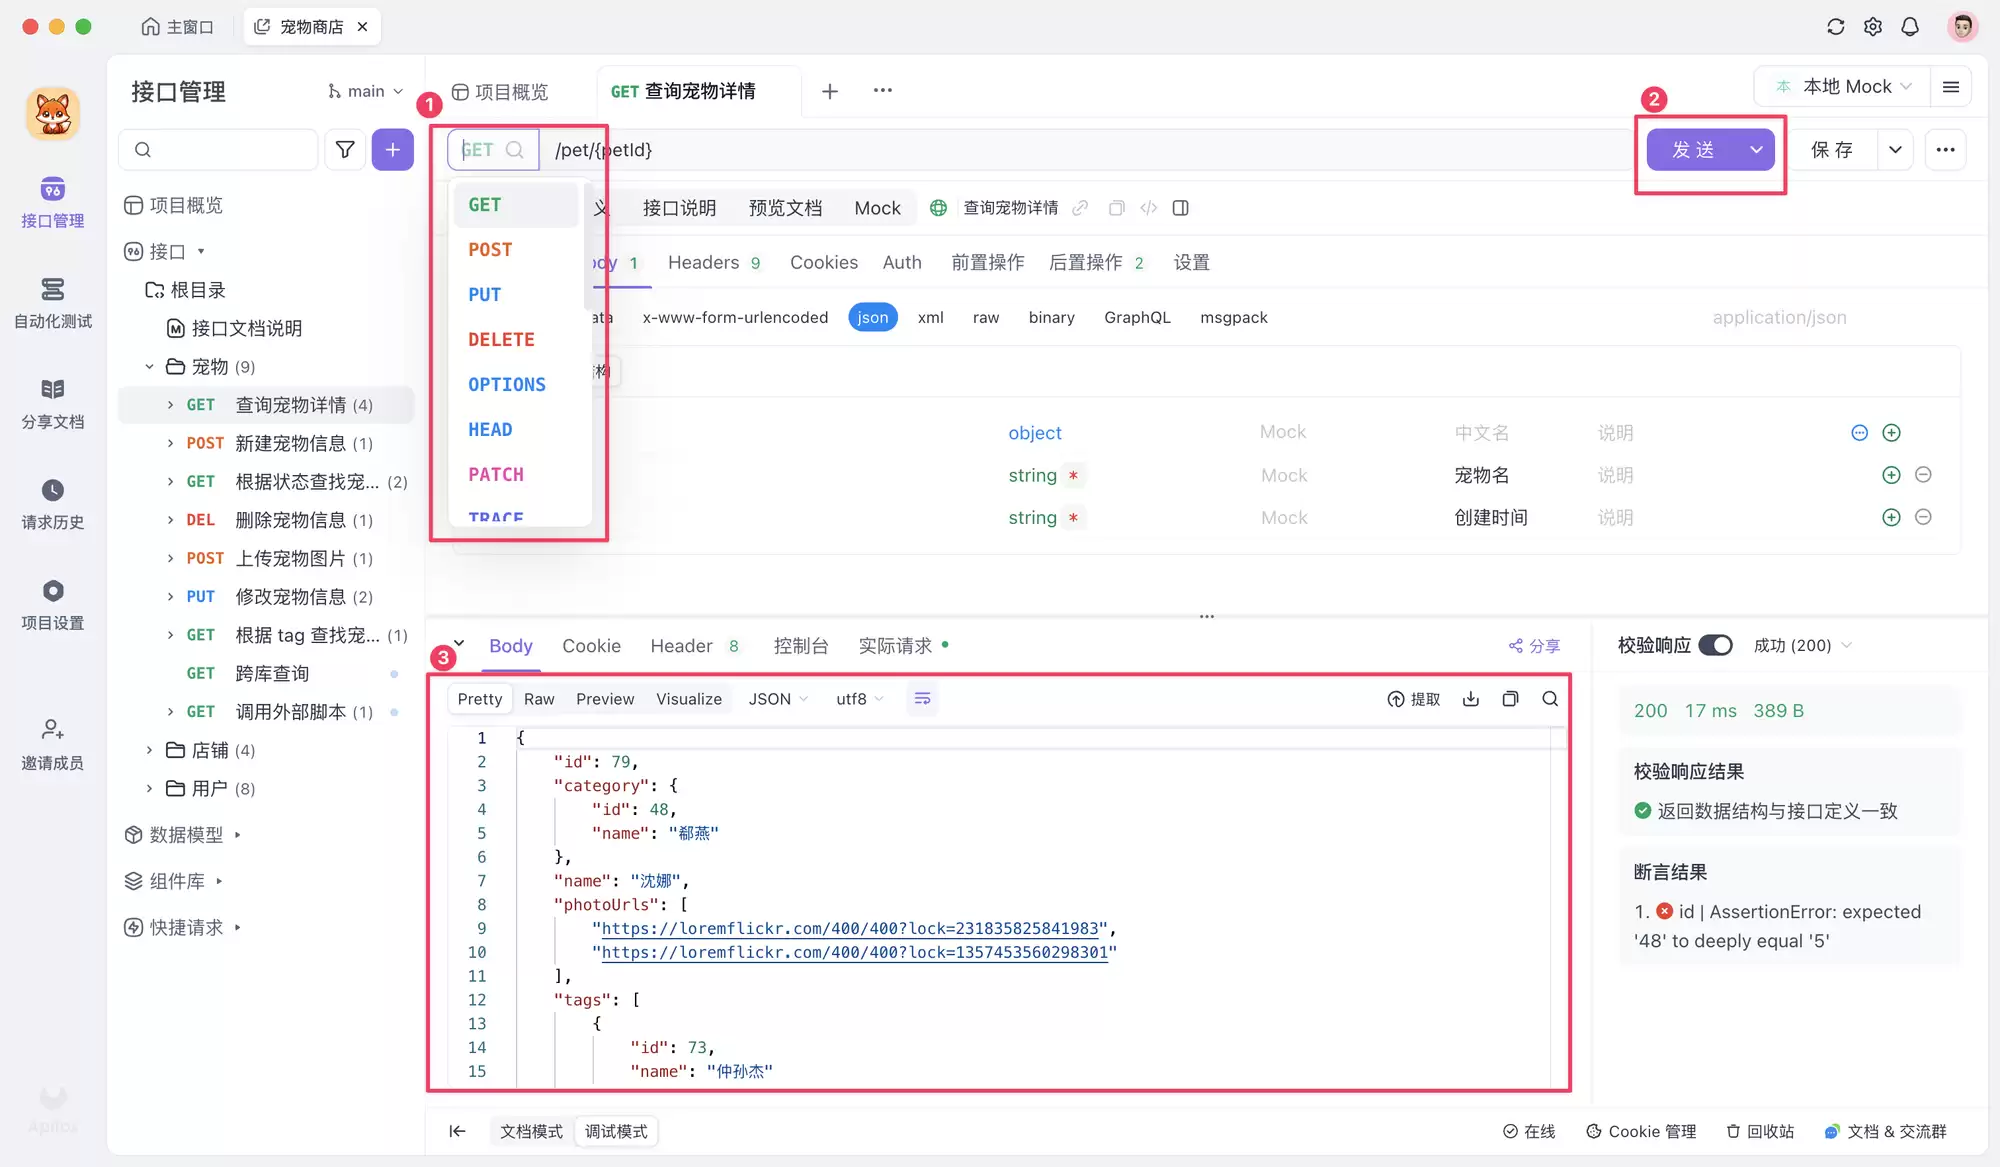Select x-www-form-urlencoded body type
The width and height of the screenshot is (2000, 1167).
point(735,317)
